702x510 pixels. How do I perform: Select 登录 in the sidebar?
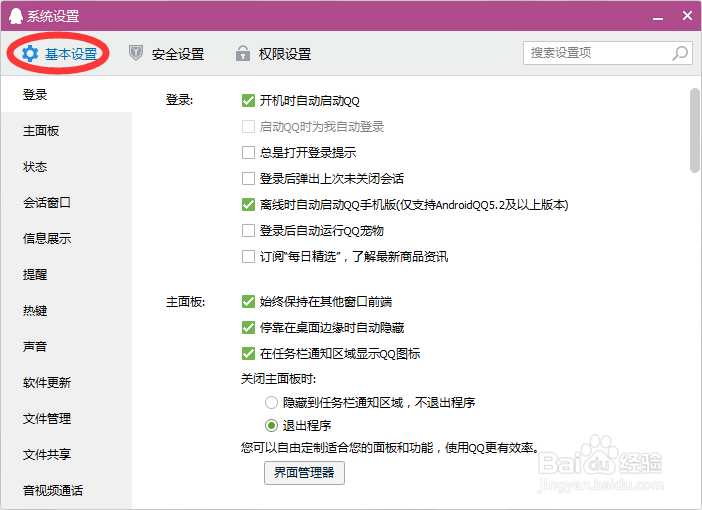tap(67, 94)
